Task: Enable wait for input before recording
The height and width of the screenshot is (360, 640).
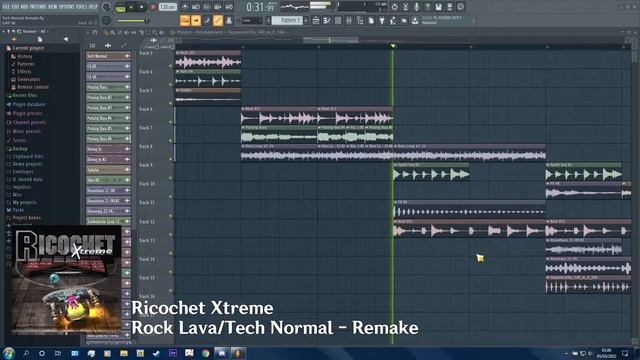Action: (196, 7)
